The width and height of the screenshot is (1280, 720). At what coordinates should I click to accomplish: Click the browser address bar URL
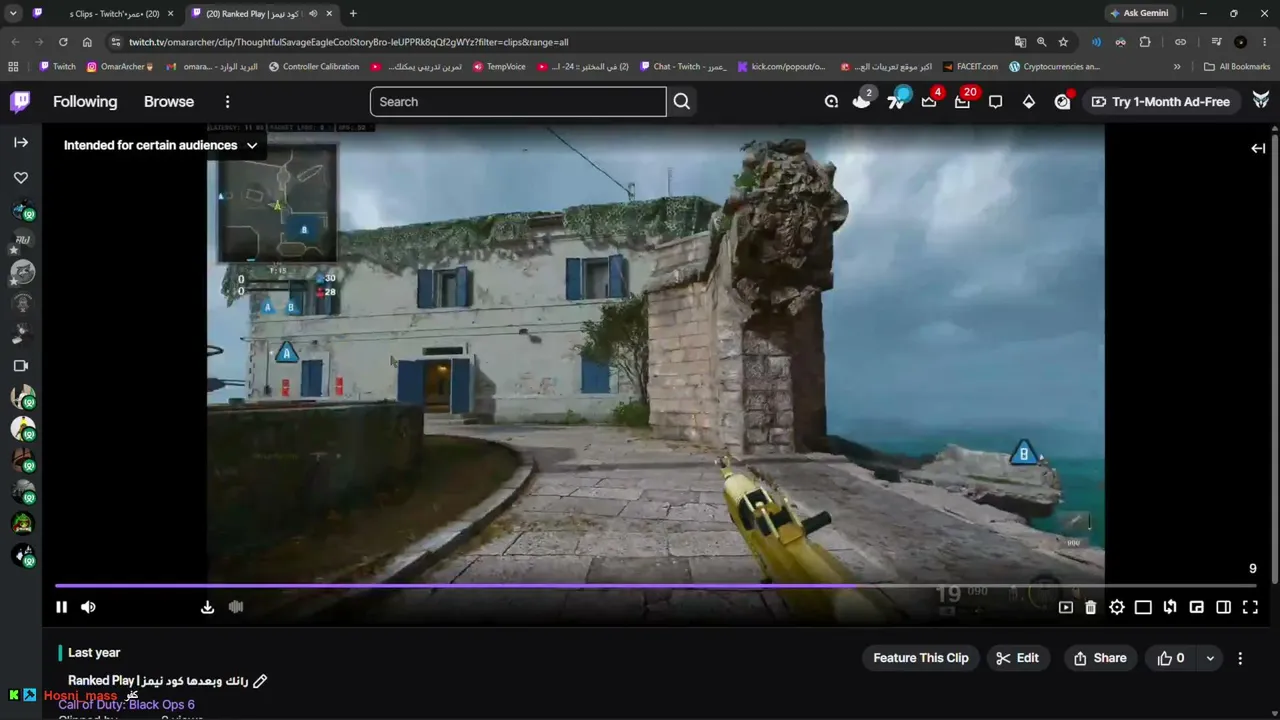(348, 42)
